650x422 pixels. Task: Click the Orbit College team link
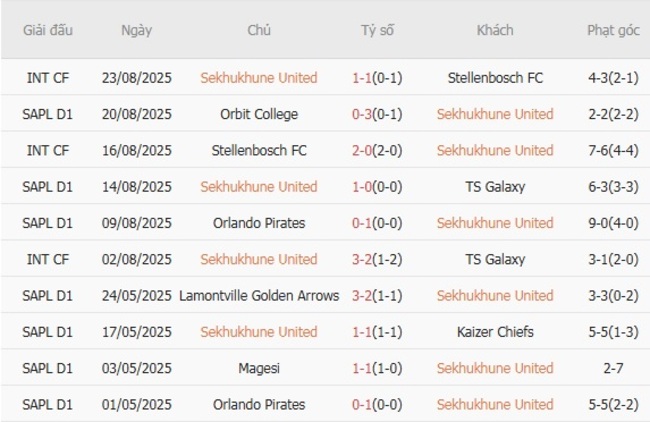[x=258, y=114]
